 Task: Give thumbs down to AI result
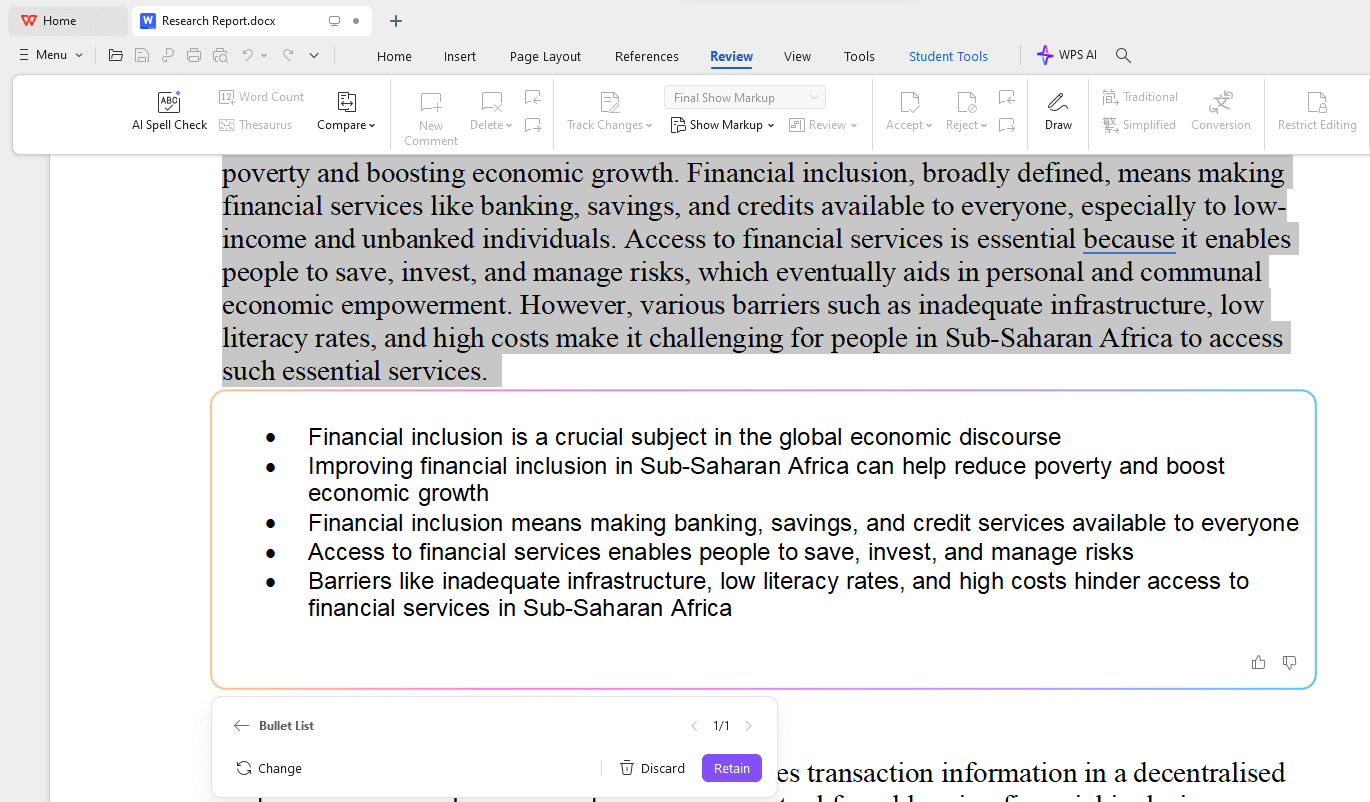[1289, 662]
